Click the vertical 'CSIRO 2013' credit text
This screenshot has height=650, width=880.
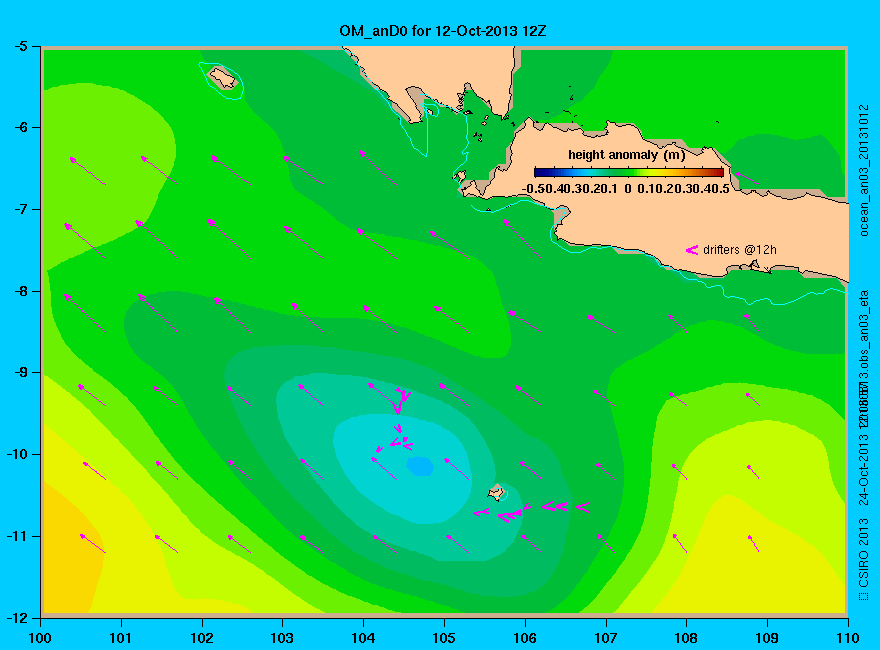[864, 552]
